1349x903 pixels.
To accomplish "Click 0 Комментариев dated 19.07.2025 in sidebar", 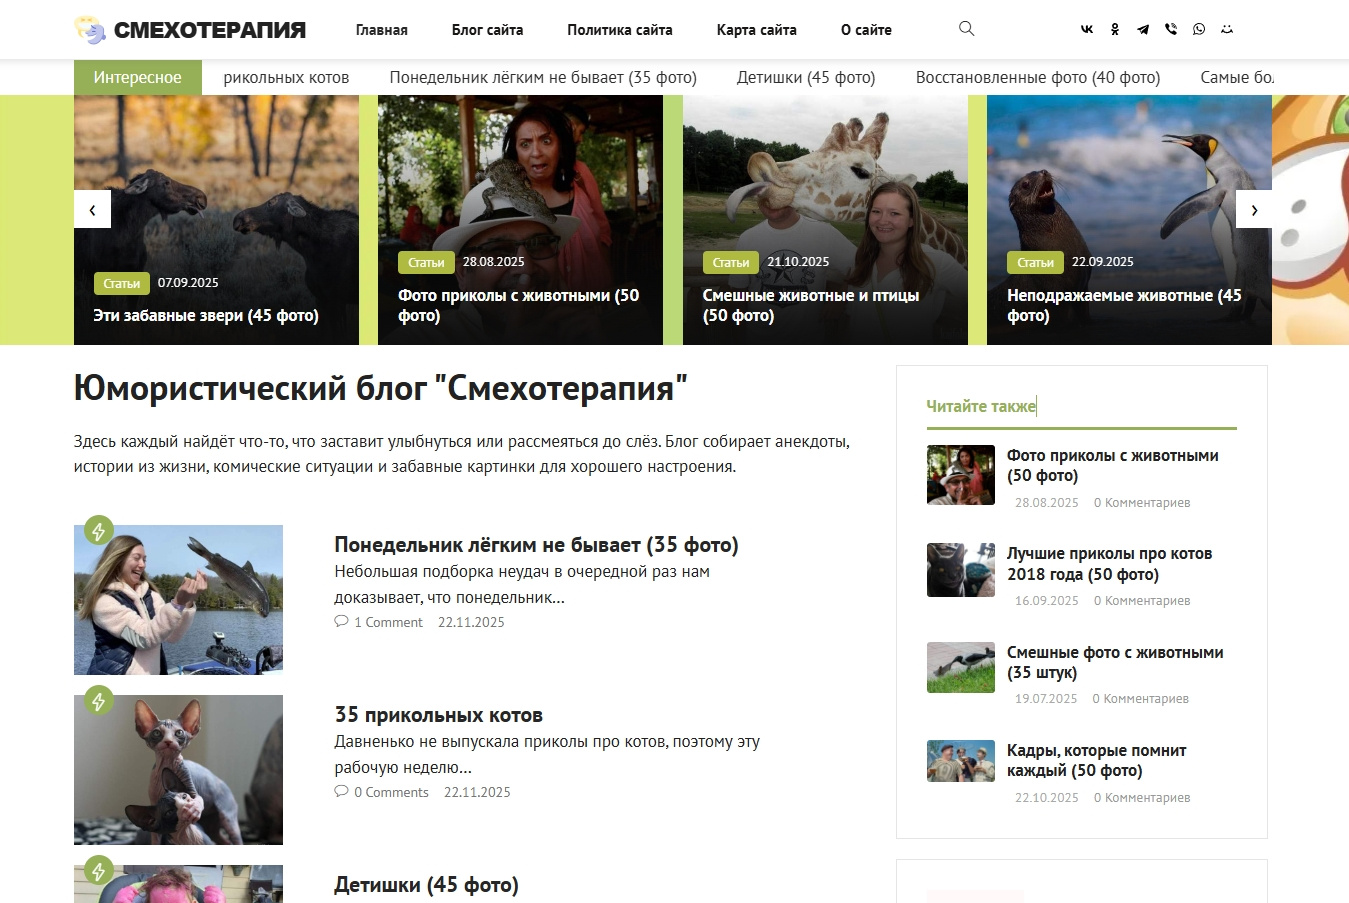I will pyautogui.click(x=1140, y=699).
